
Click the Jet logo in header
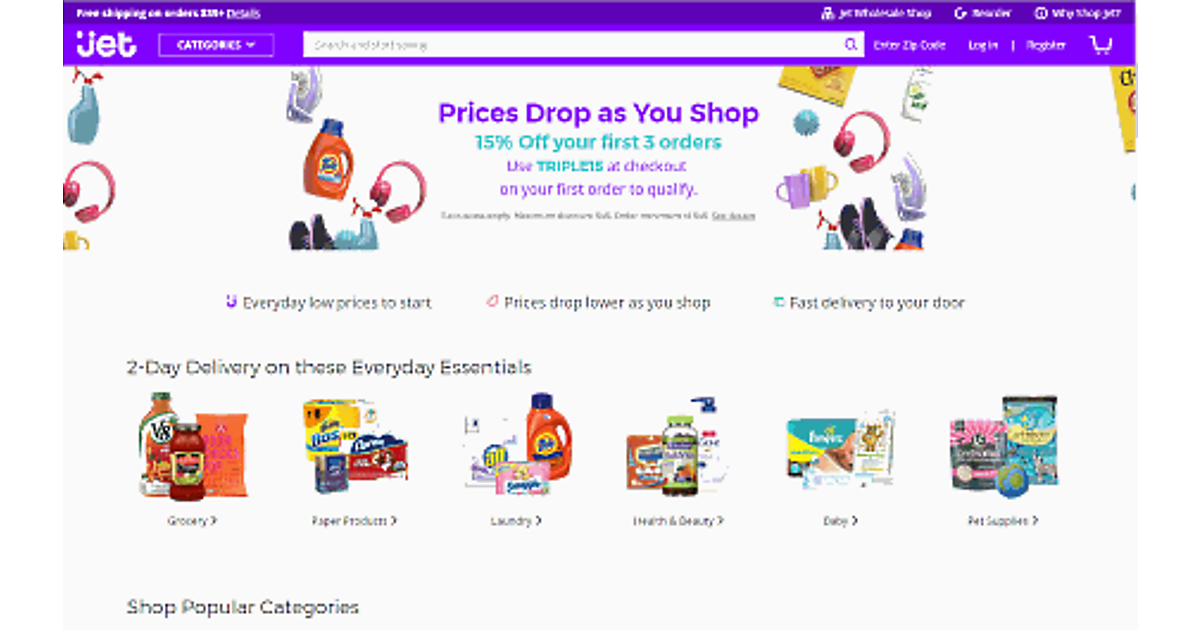pos(106,44)
